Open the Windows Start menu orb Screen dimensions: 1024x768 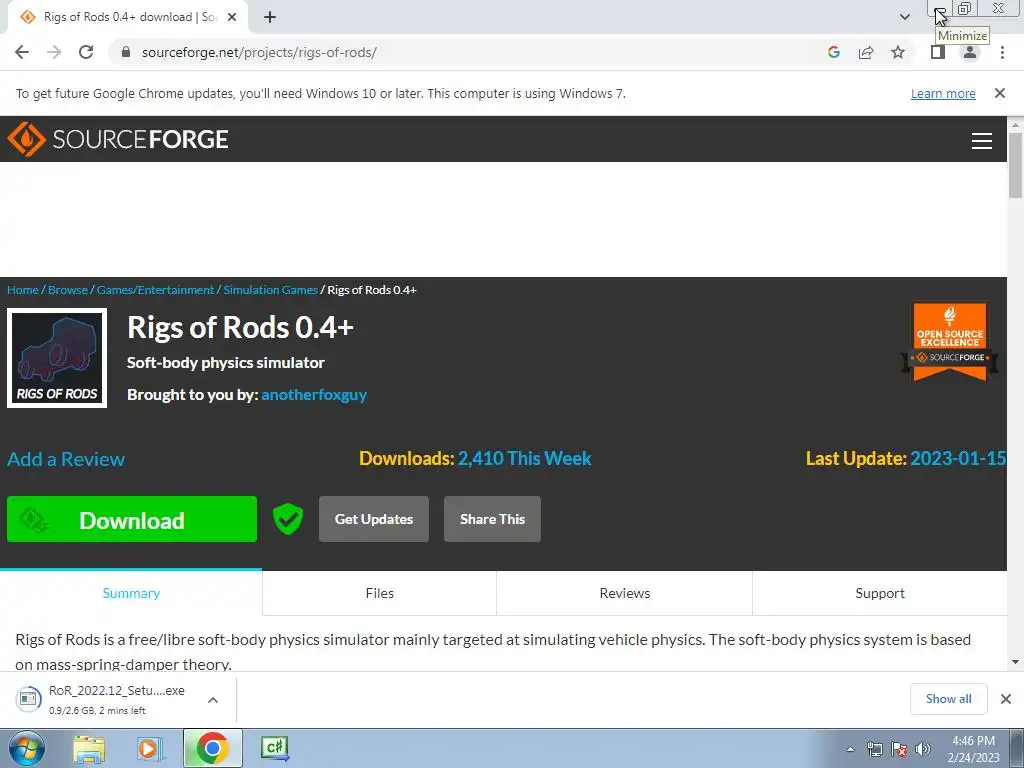[27, 748]
